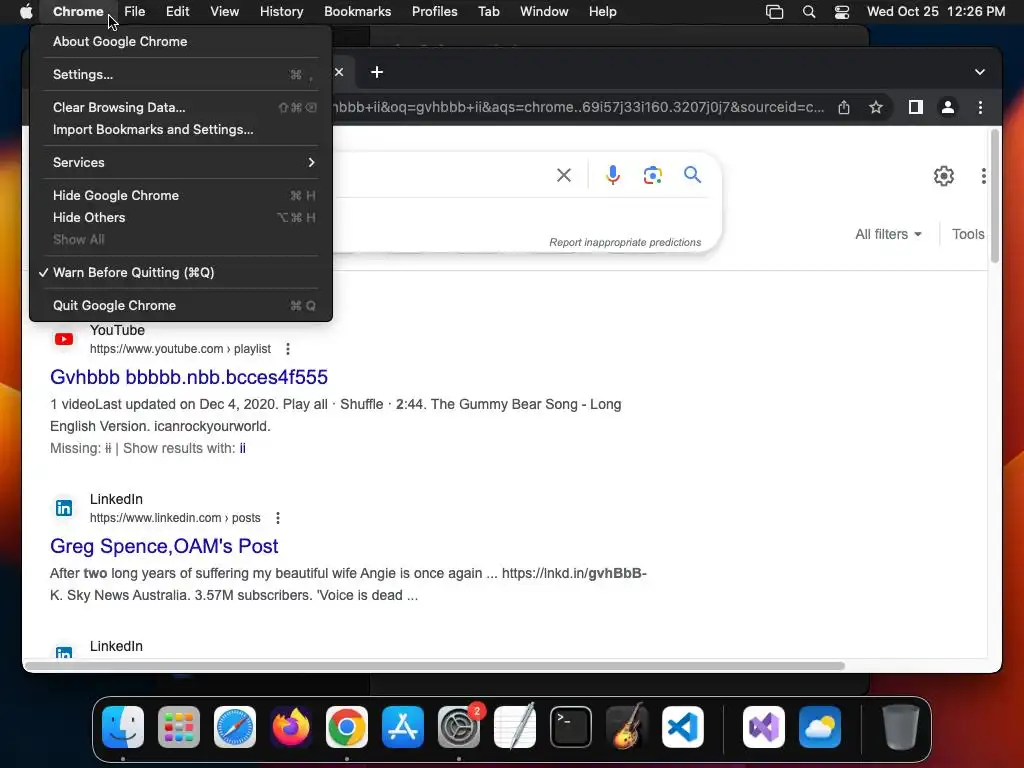The width and height of the screenshot is (1024, 768).
Task: Open the Edit menu
Action: click(x=177, y=12)
